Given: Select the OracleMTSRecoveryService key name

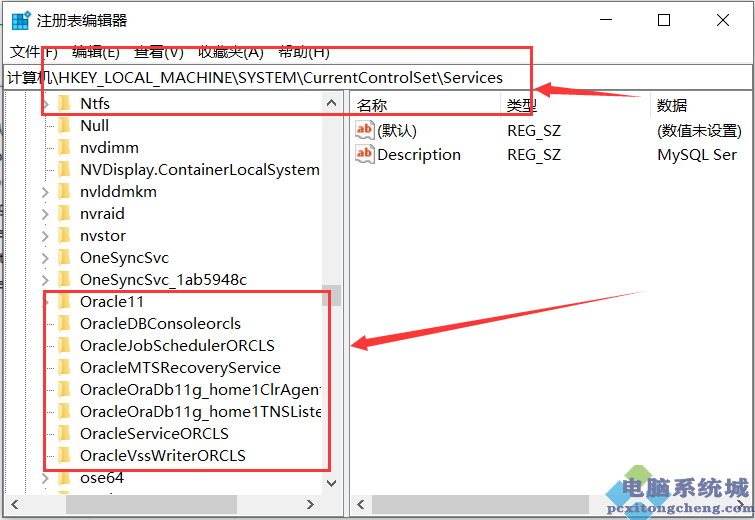Looking at the screenshot, I should pyautogui.click(x=180, y=367).
